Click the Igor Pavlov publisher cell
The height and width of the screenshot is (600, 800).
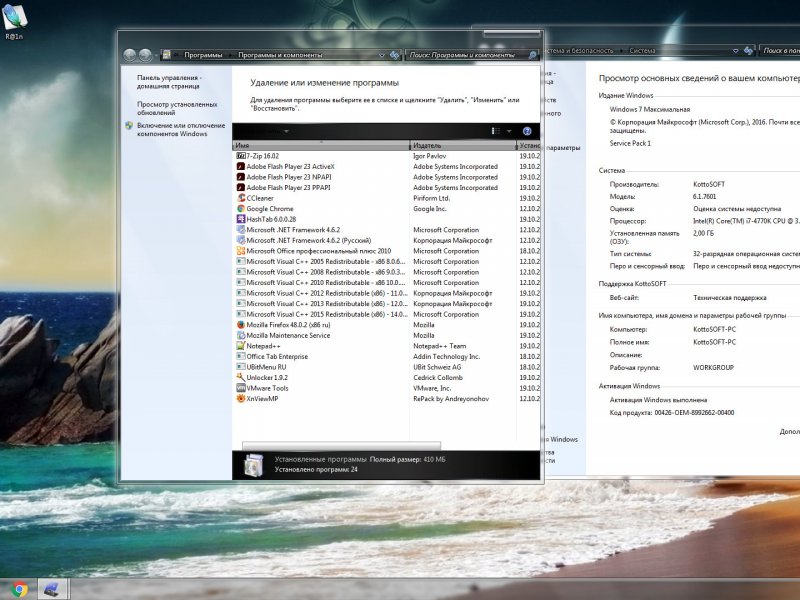[430, 156]
